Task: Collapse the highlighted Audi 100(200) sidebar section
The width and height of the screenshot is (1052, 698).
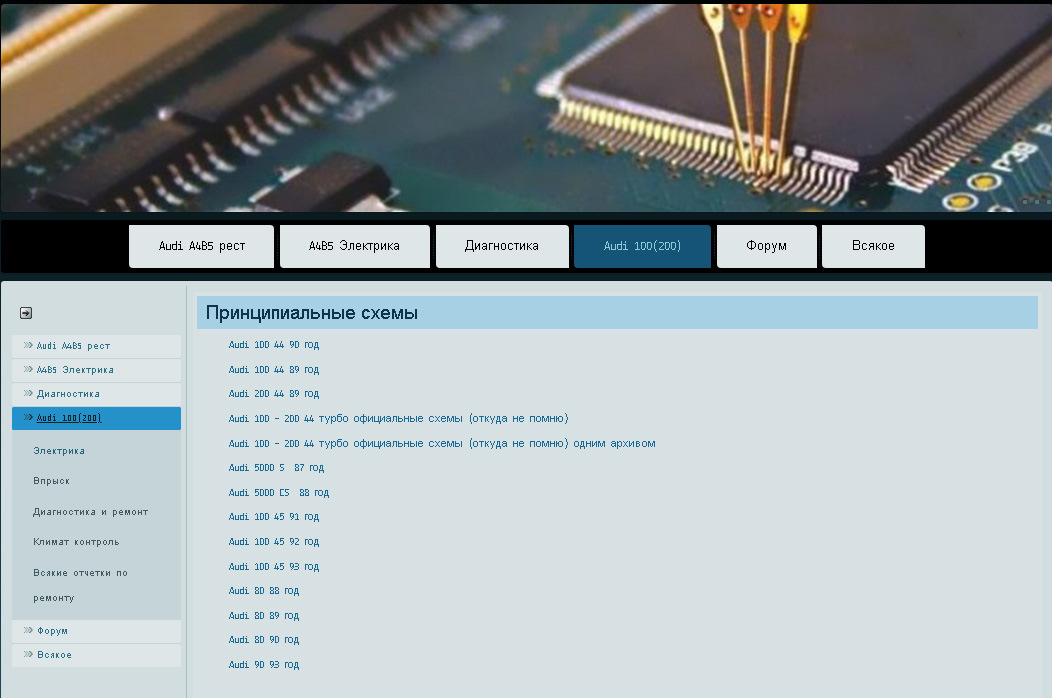Action: click(68, 418)
